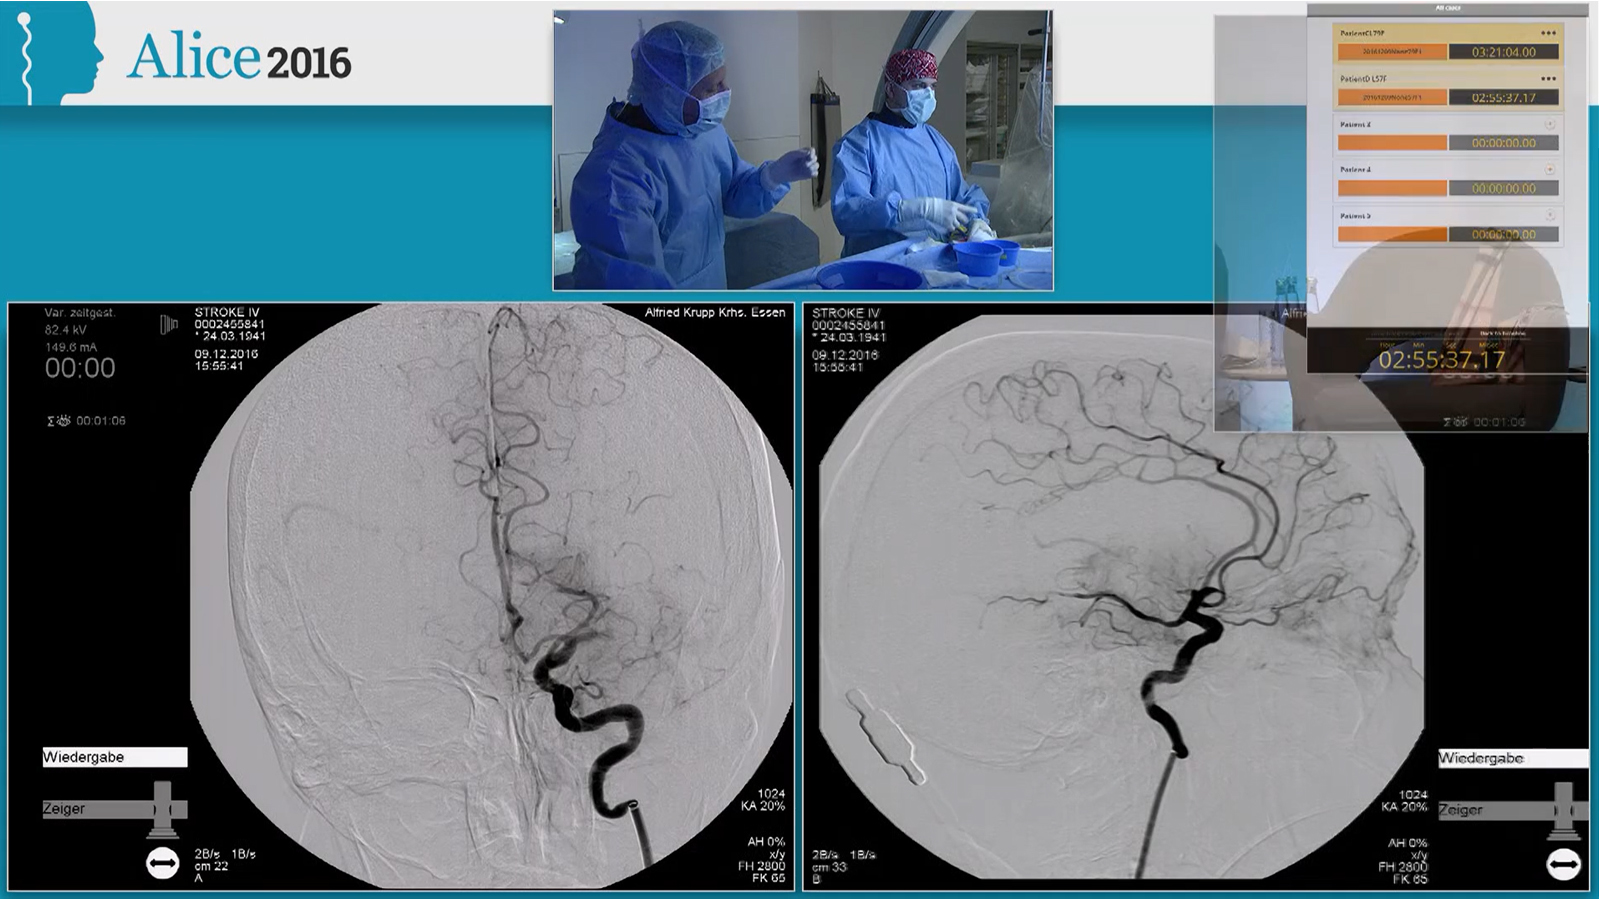Click the large 02:55:37.17 elapsed timer display
Screen dimensions: 1599x899
[1441, 360]
